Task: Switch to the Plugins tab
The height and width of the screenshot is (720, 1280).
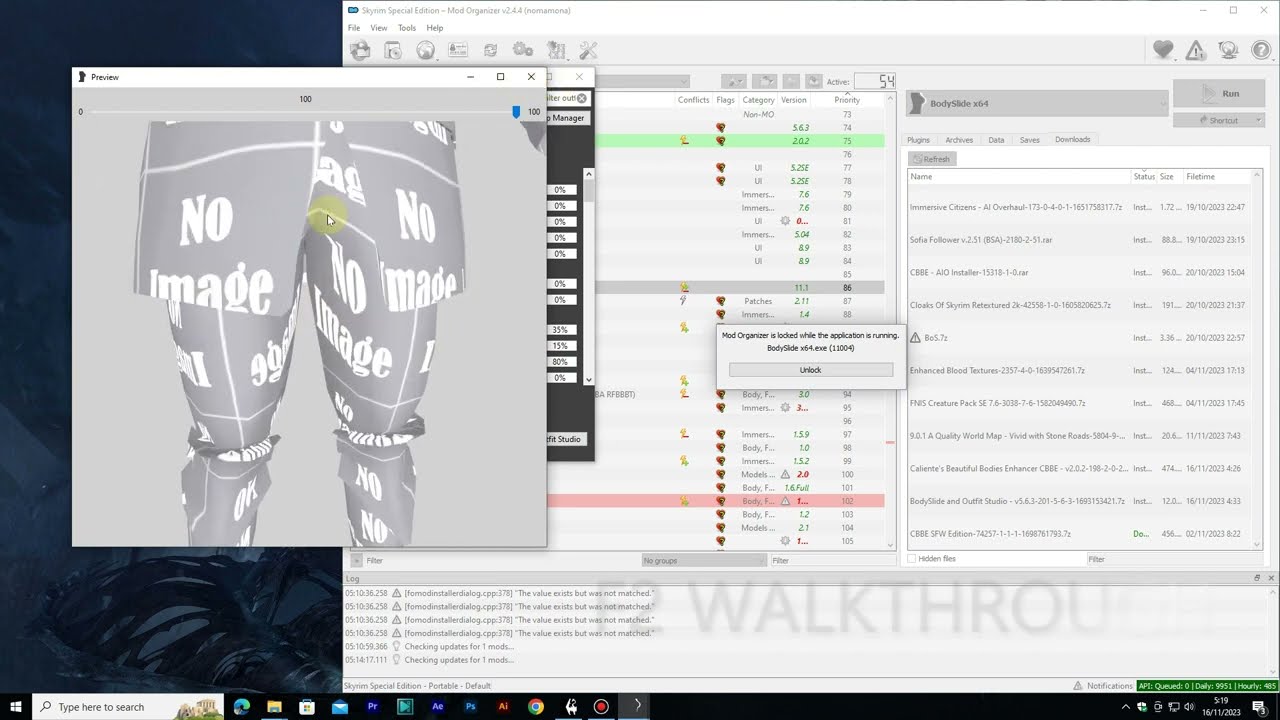Action: click(918, 140)
